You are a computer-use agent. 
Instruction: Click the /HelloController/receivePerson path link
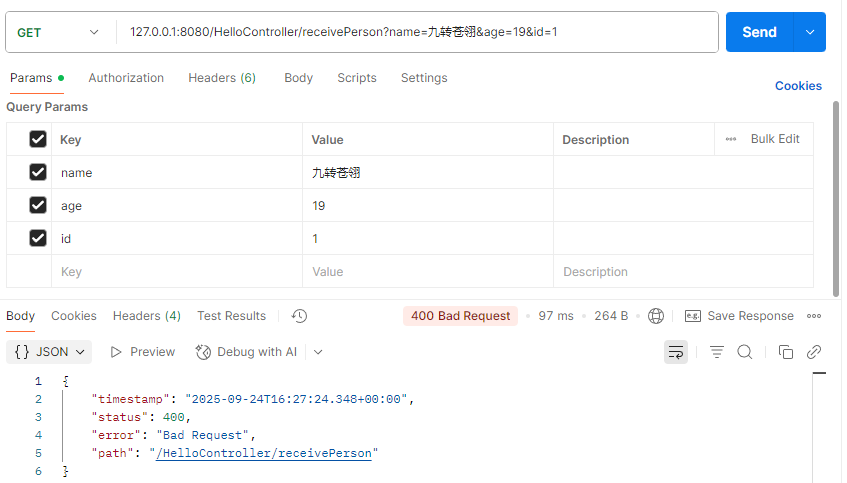point(264,453)
